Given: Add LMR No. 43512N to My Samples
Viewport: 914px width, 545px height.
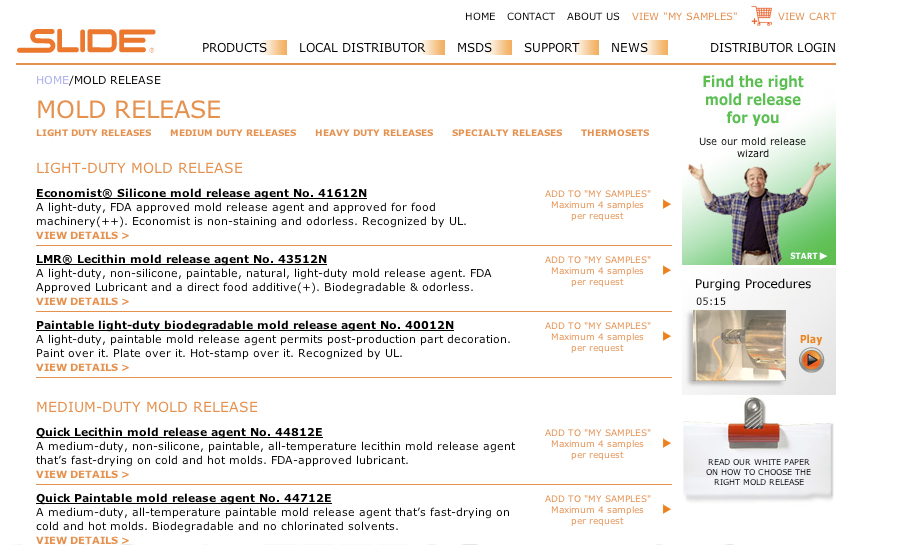Looking at the screenshot, I should tap(597, 259).
